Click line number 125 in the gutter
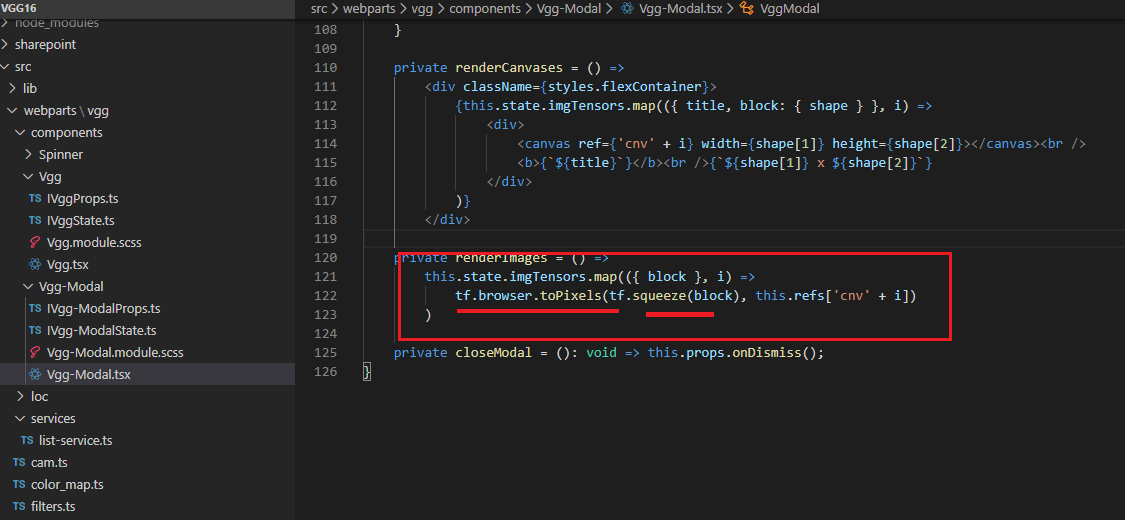 [x=326, y=353]
